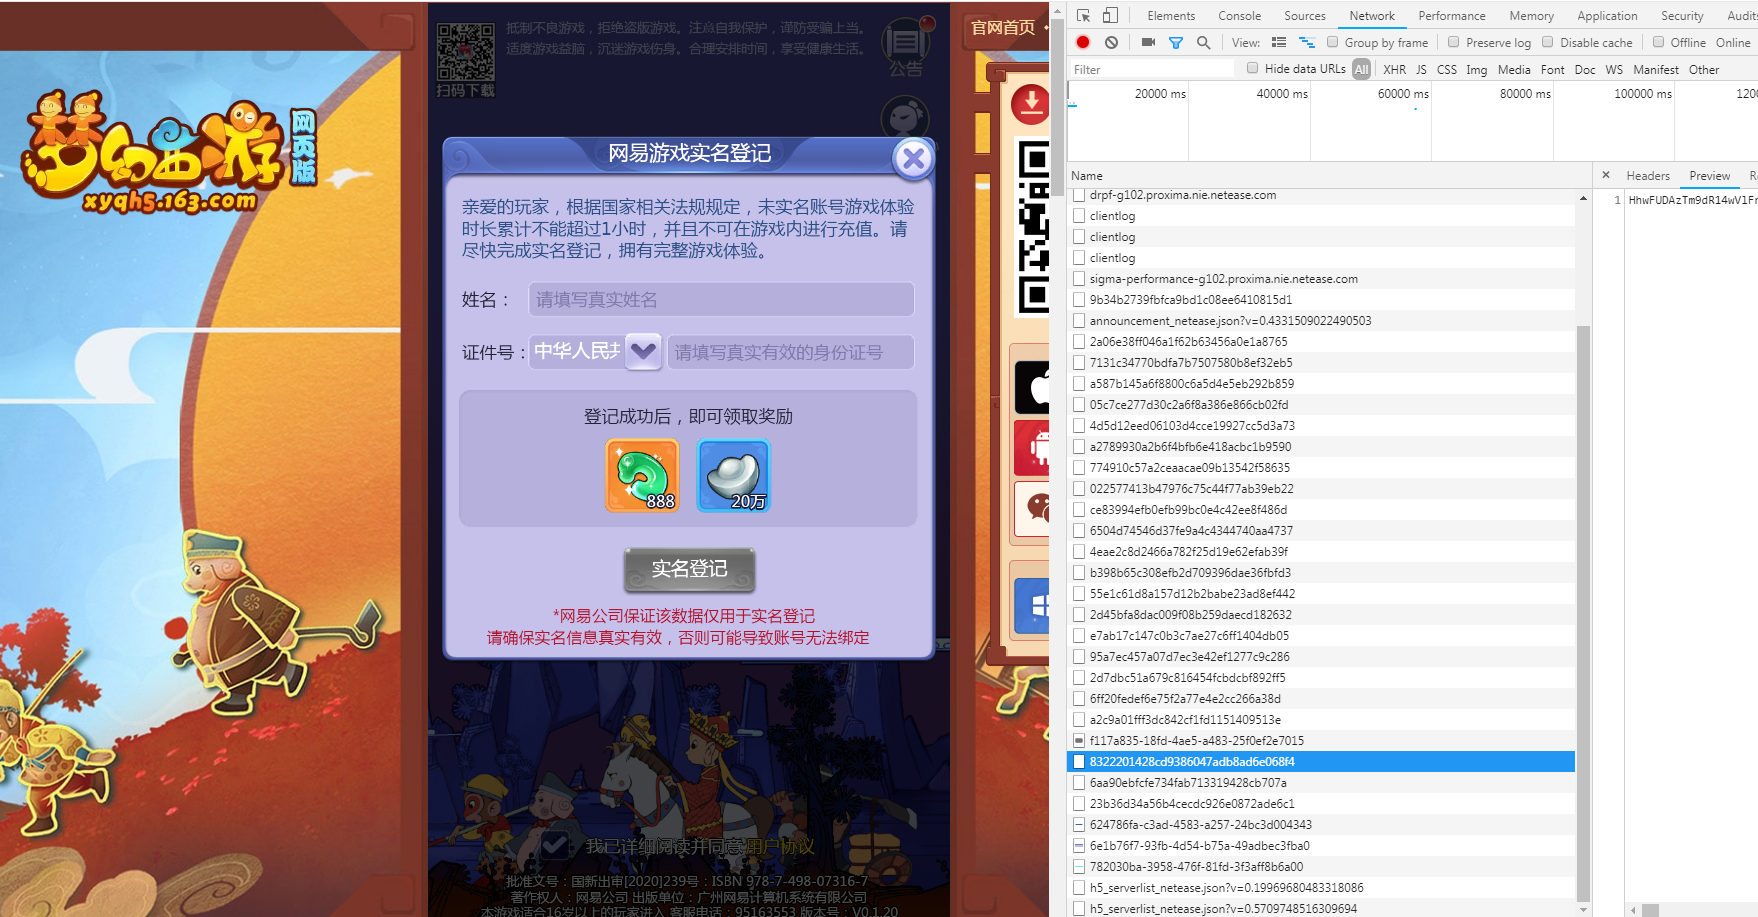Filter requests by JS type

pos(1421,70)
